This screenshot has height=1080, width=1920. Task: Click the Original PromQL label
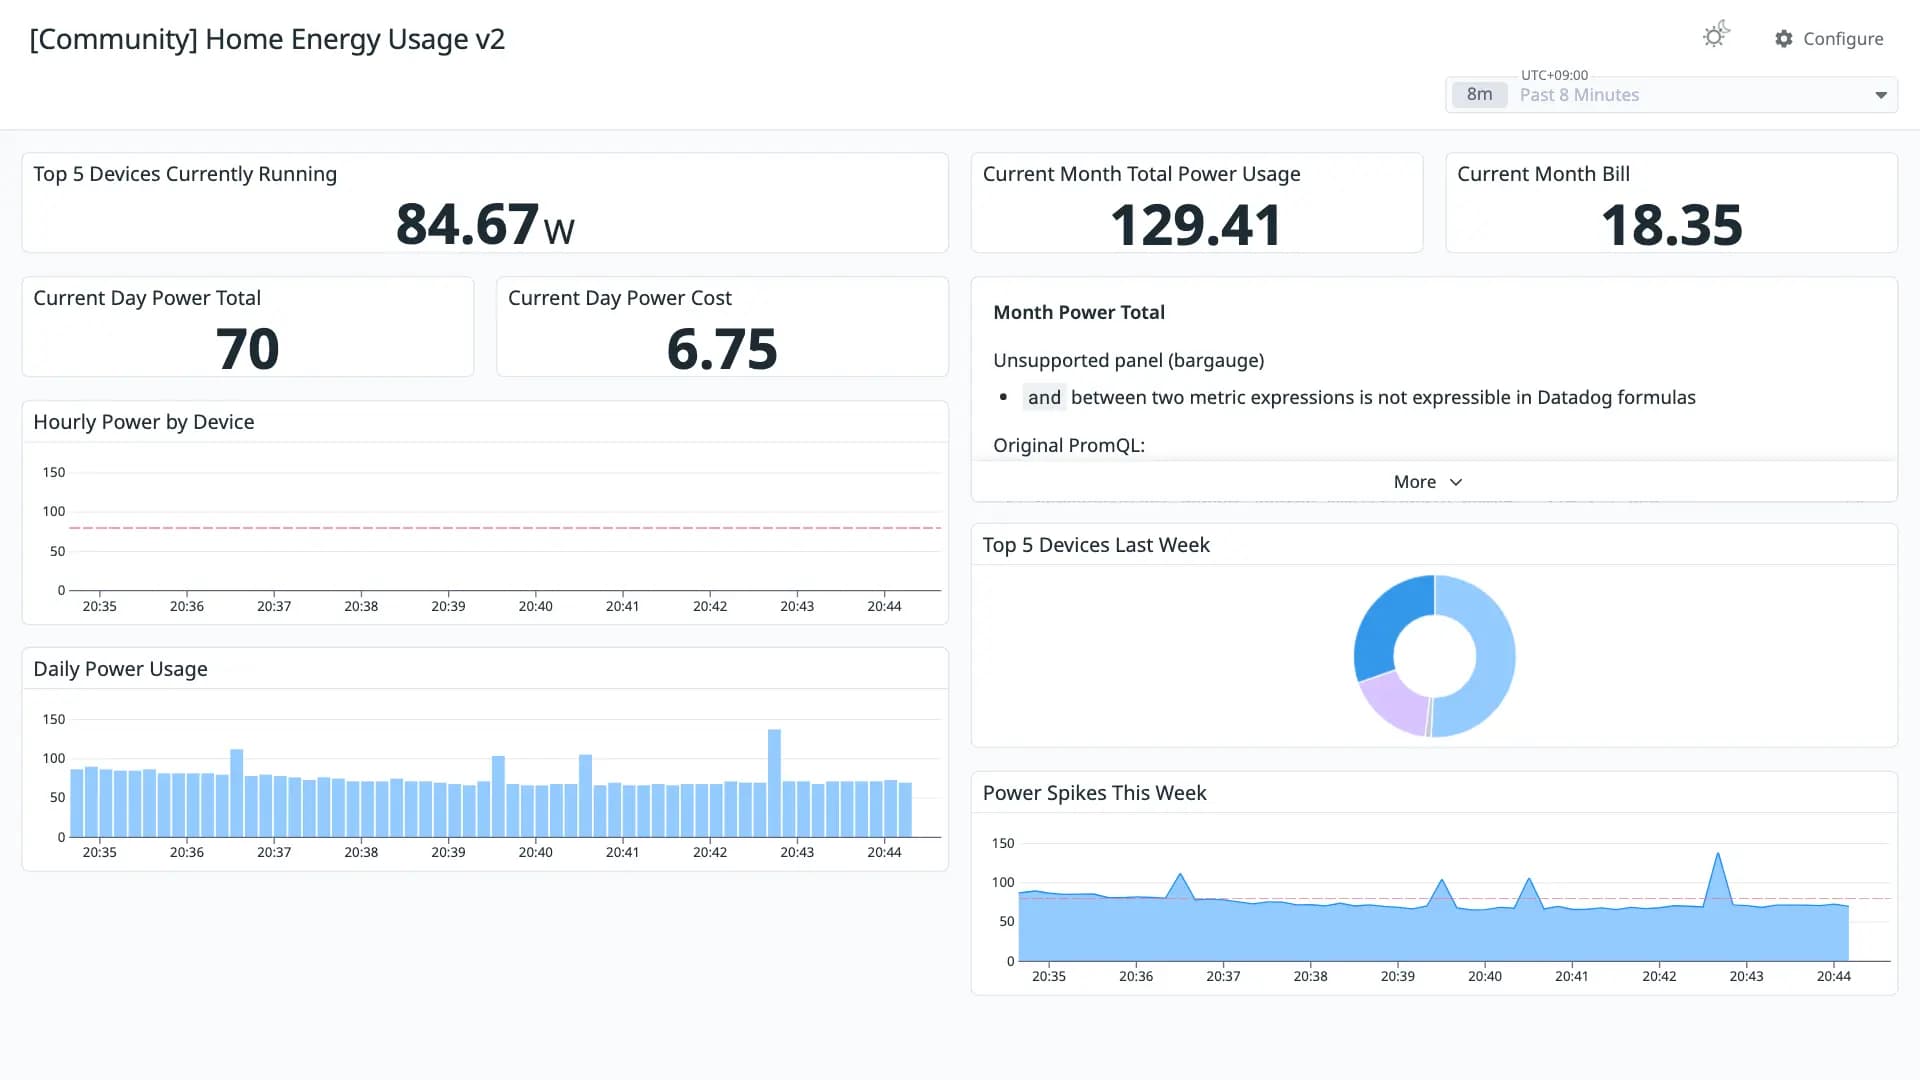pos(1068,445)
